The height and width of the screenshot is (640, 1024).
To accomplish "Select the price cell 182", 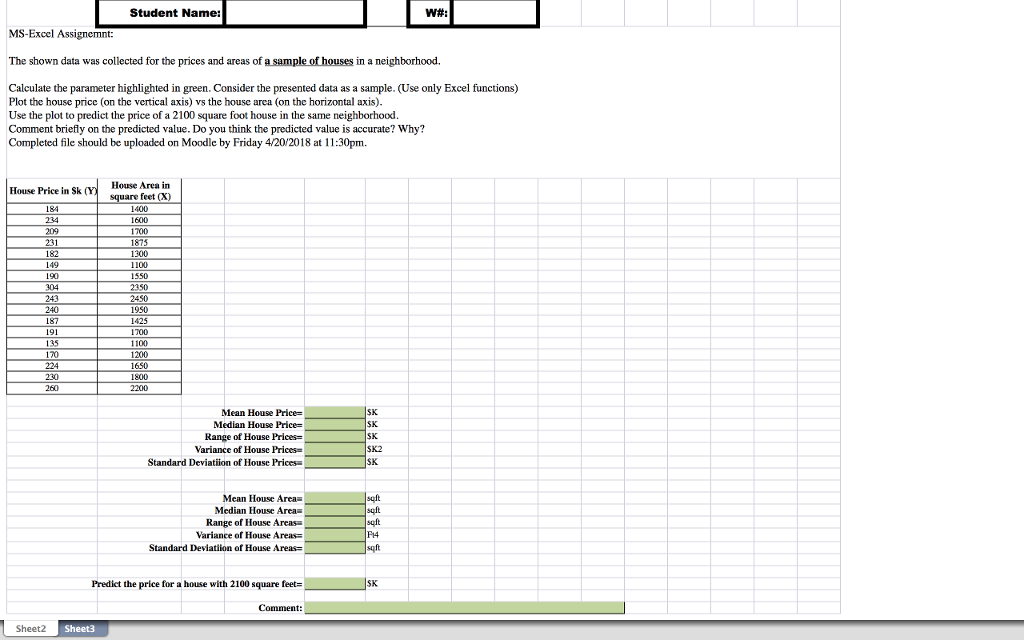I will click(x=52, y=253).
